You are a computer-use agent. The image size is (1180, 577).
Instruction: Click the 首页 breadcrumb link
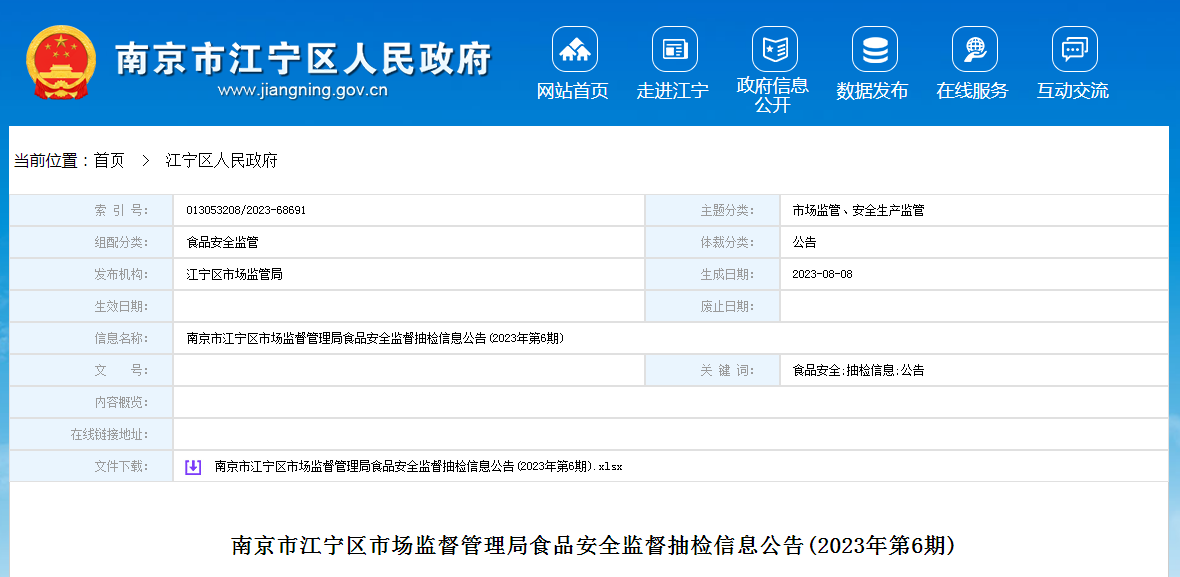click(x=109, y=160)
